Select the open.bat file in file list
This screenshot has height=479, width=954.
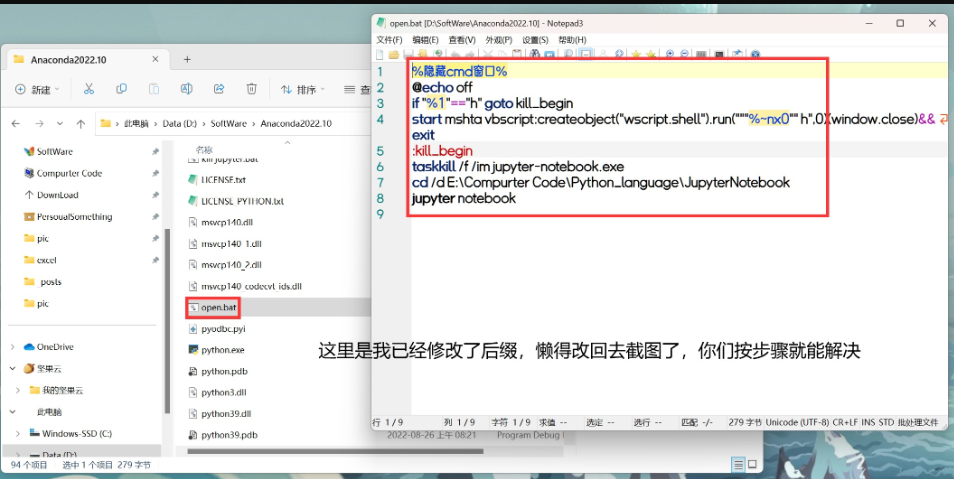point(217,307)
